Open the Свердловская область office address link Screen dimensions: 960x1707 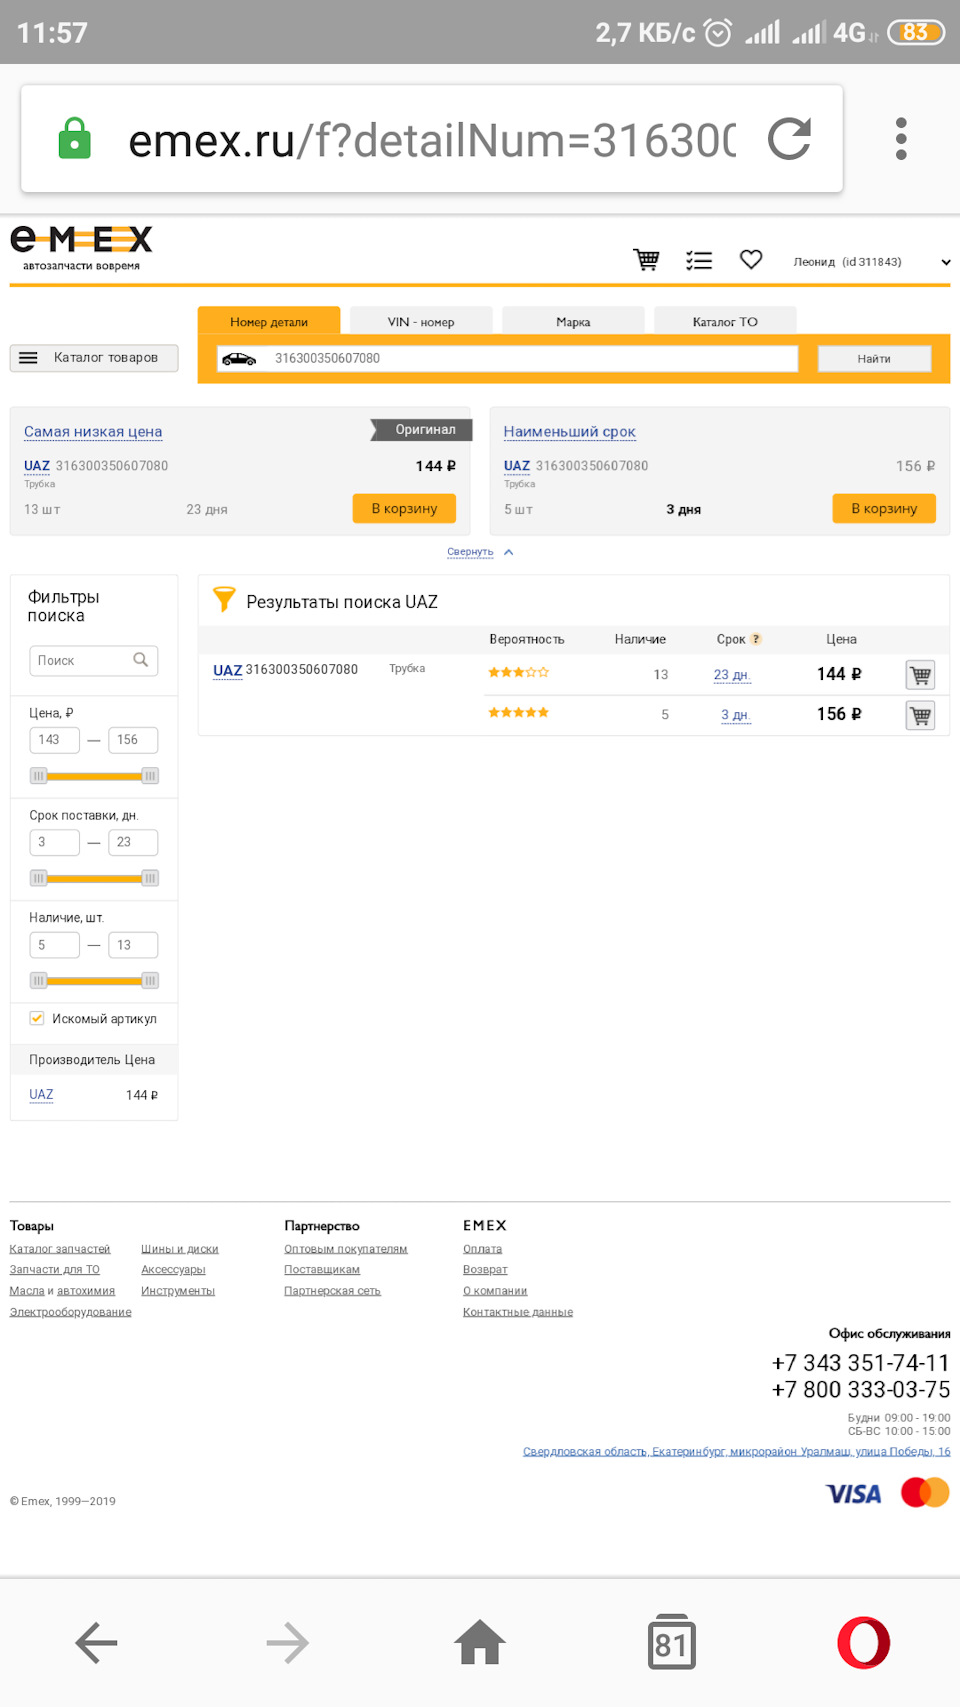[737, 1451]
